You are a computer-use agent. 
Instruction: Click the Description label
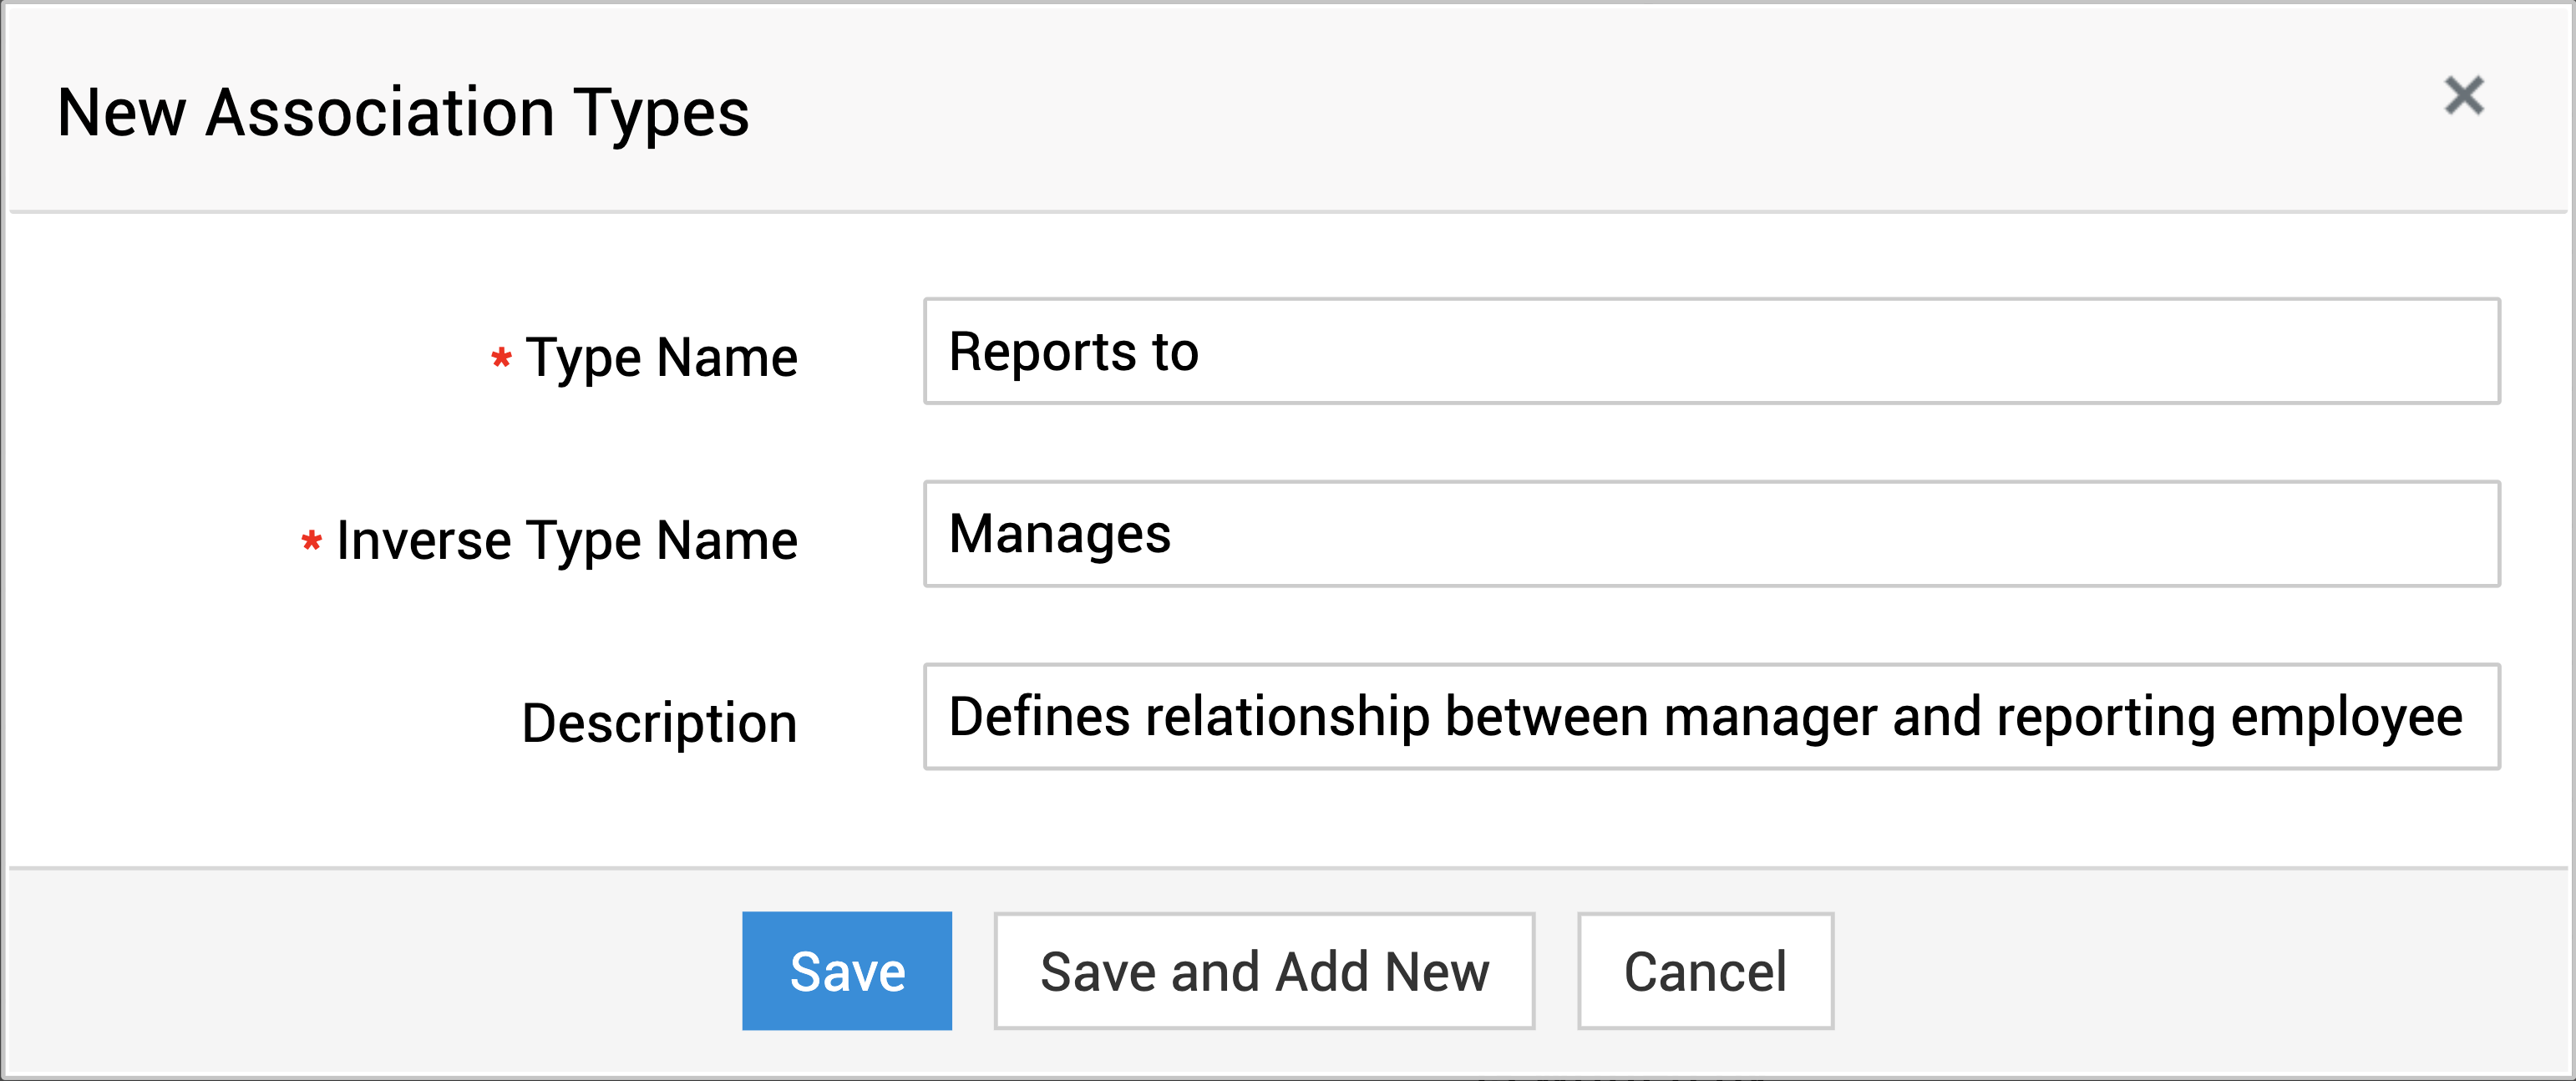pos(659,723)
